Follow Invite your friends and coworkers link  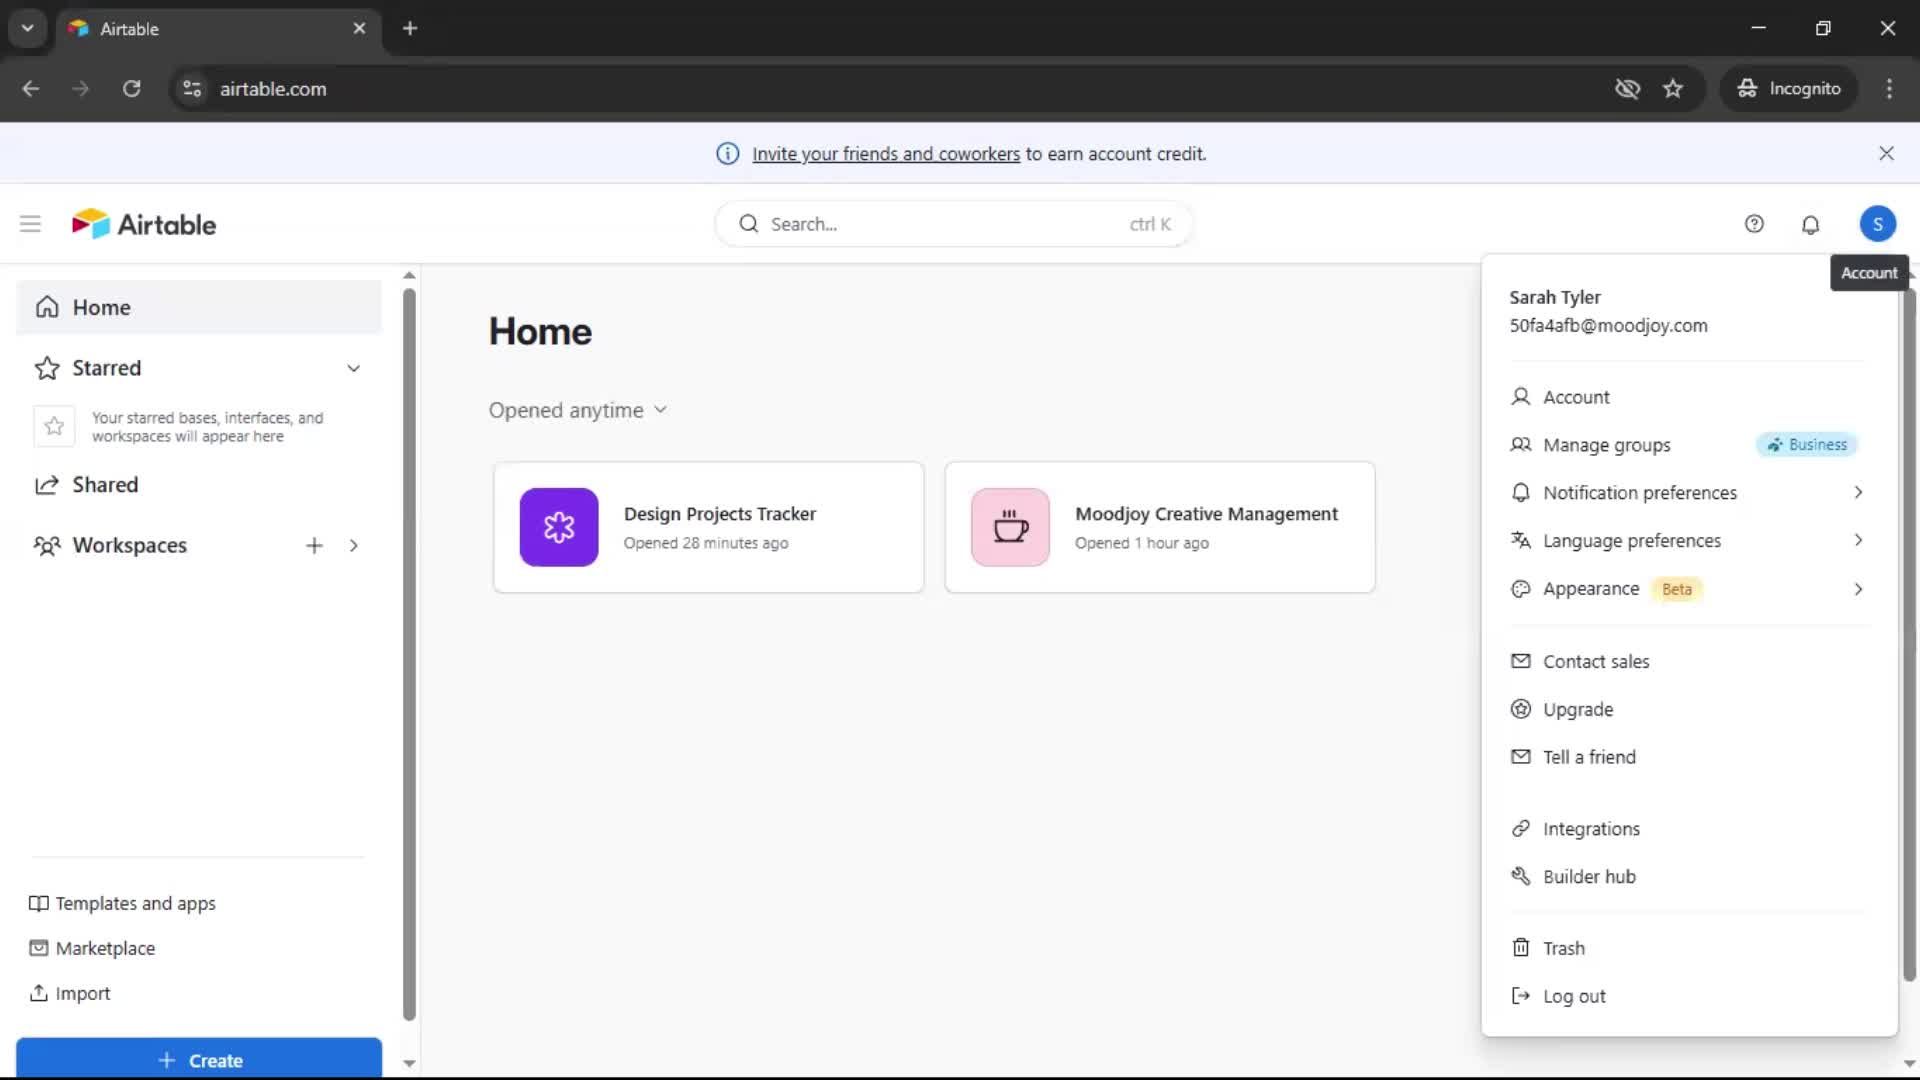886,153
